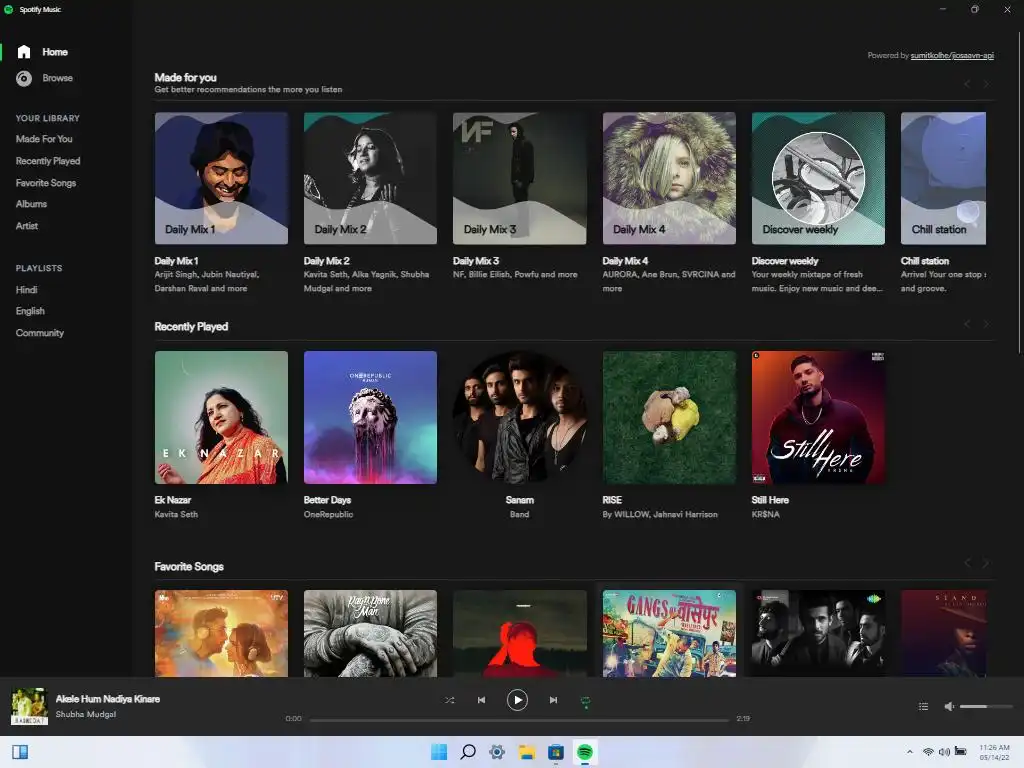Open File Explorer from taskbar
The width and height of the screenshot is (1024, 768).
tap(526, 752)
